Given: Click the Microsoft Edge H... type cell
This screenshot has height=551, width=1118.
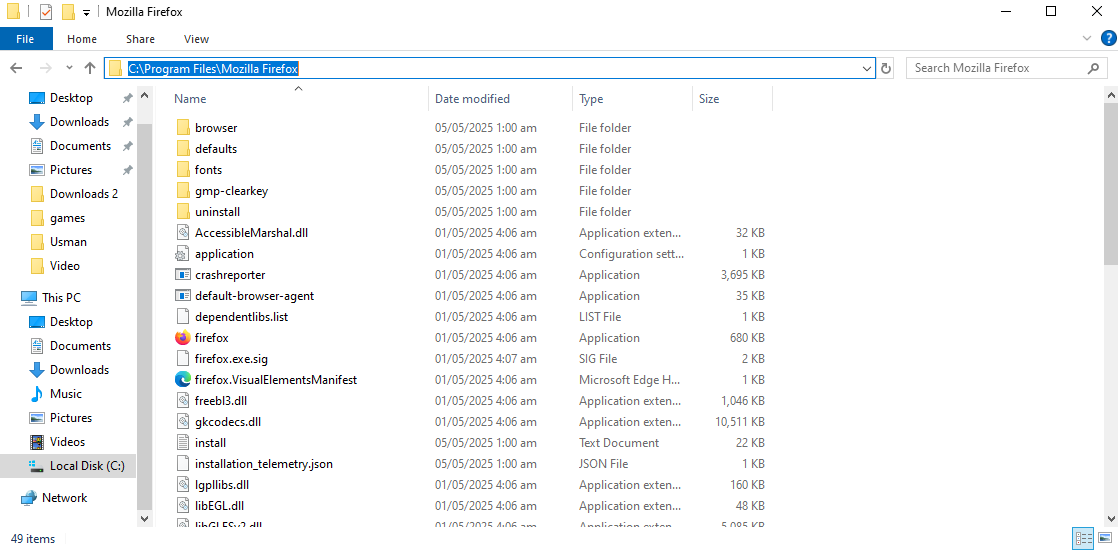Looking at the screenshot, I should (630, 380).
